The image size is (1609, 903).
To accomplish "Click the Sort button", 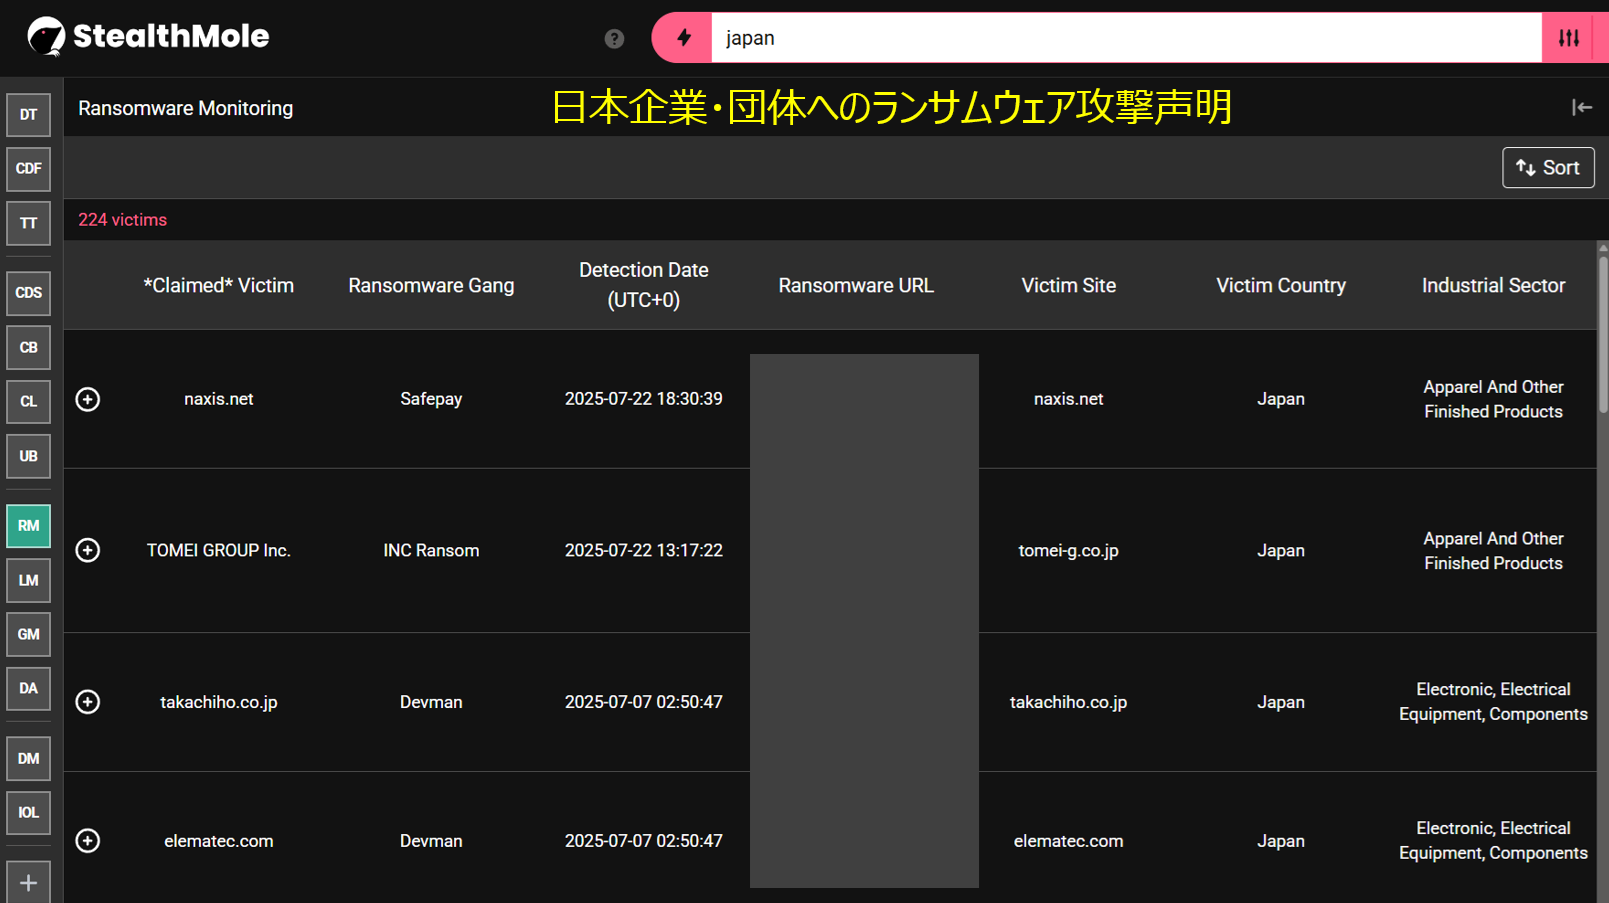I will pos(1548,168).
